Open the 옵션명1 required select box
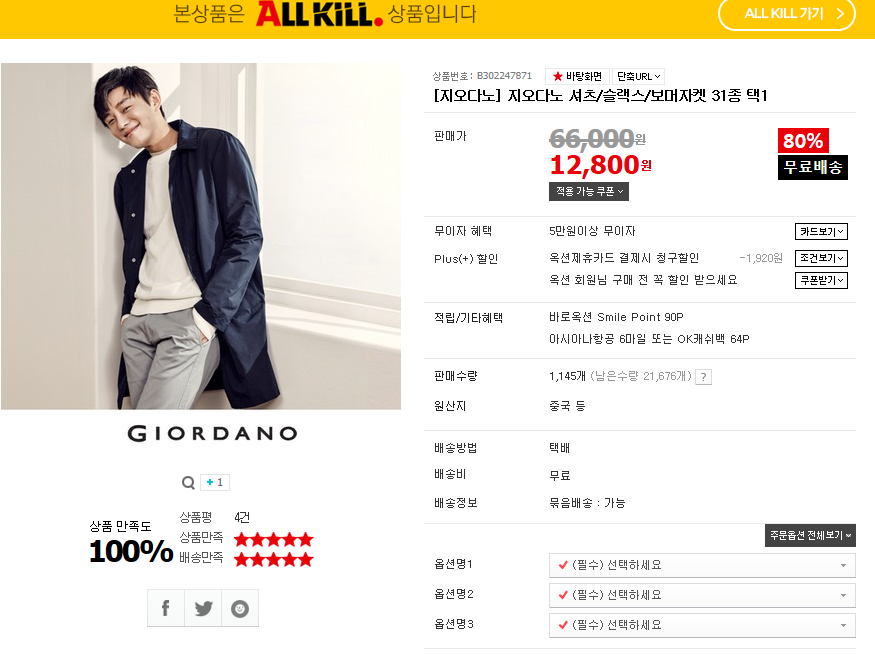The width and height of the screenshot is (875, 667). tap(702, 565)
